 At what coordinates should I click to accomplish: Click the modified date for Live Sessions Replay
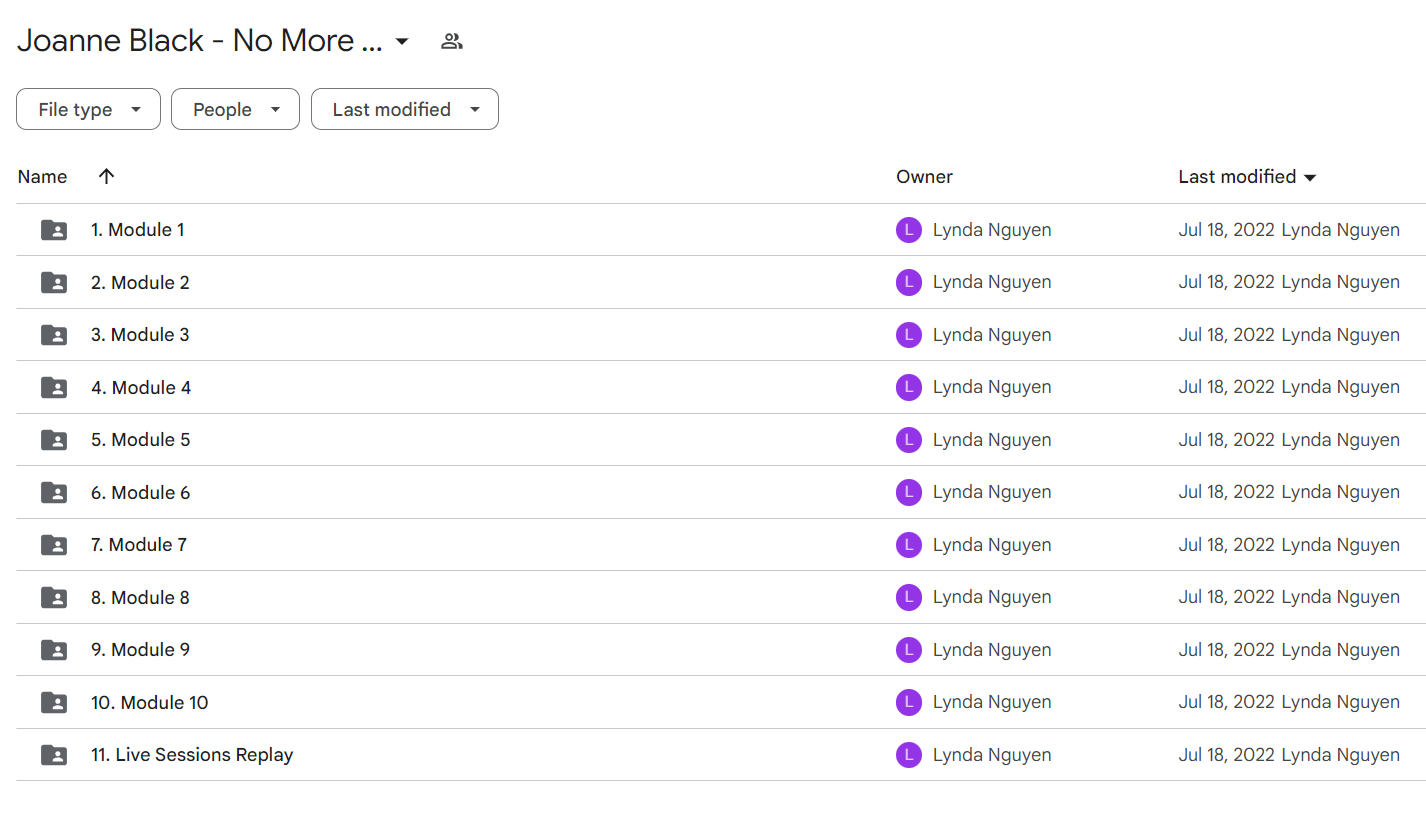click(x=1226, y=755)
